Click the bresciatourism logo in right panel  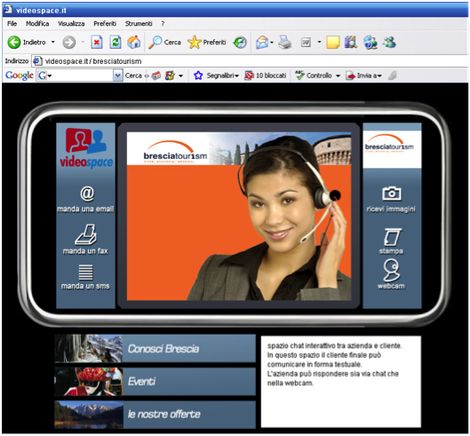tap(389, 144)
